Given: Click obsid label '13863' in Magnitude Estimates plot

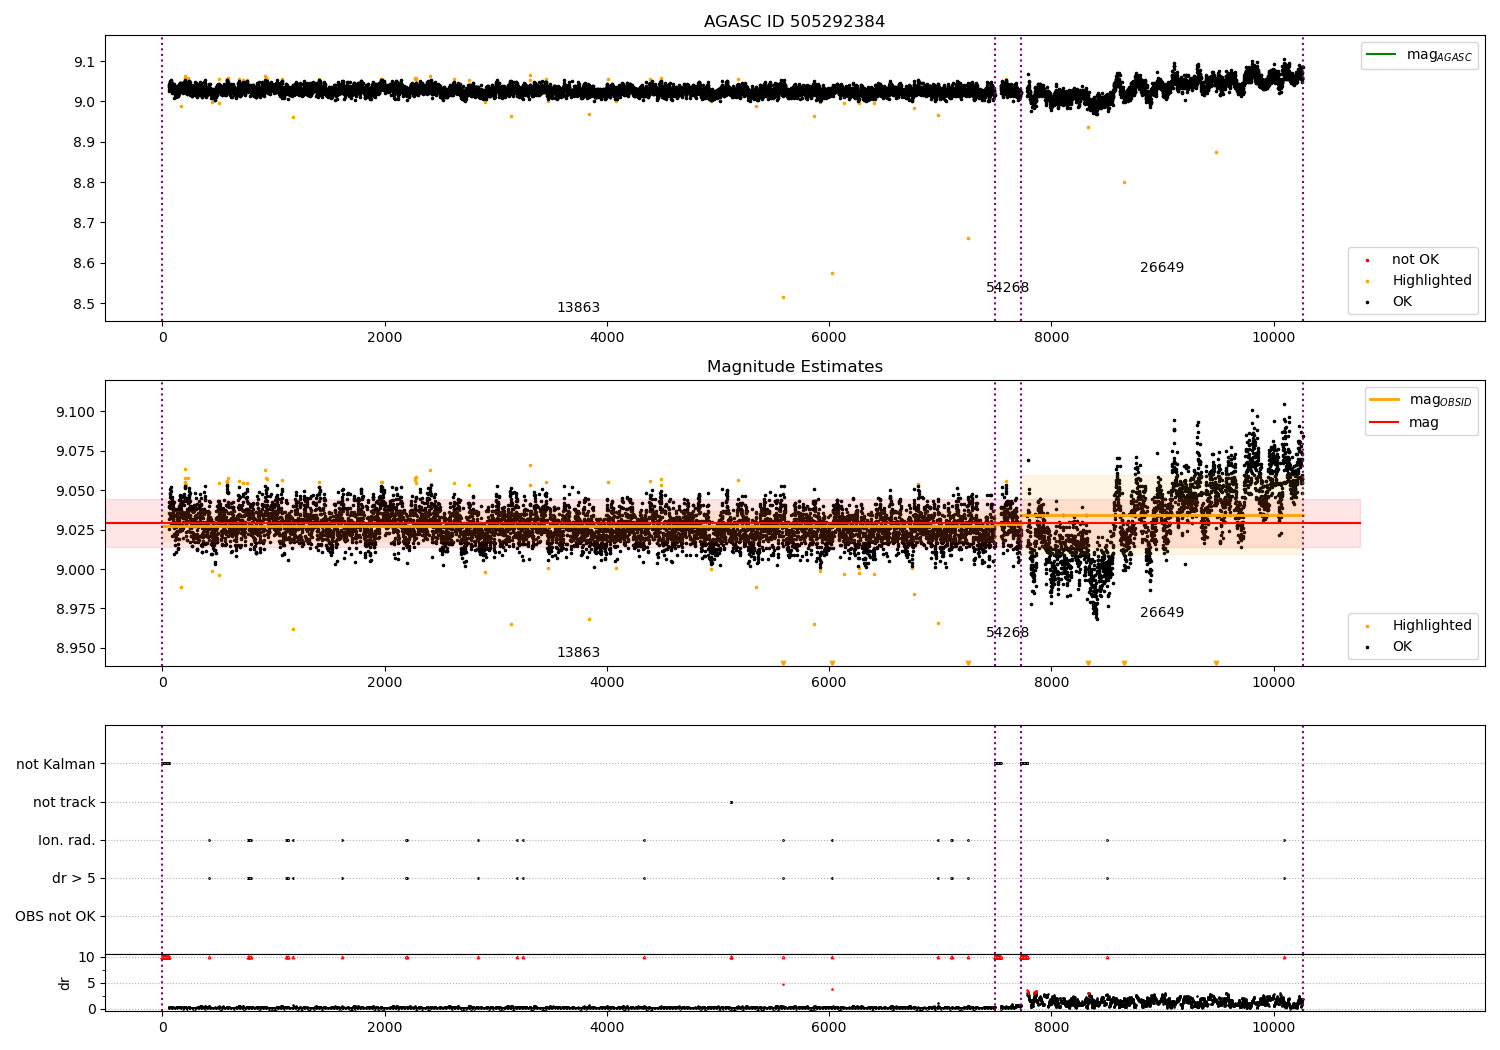Looking at the screenshot, I should [x=578, y=653].
